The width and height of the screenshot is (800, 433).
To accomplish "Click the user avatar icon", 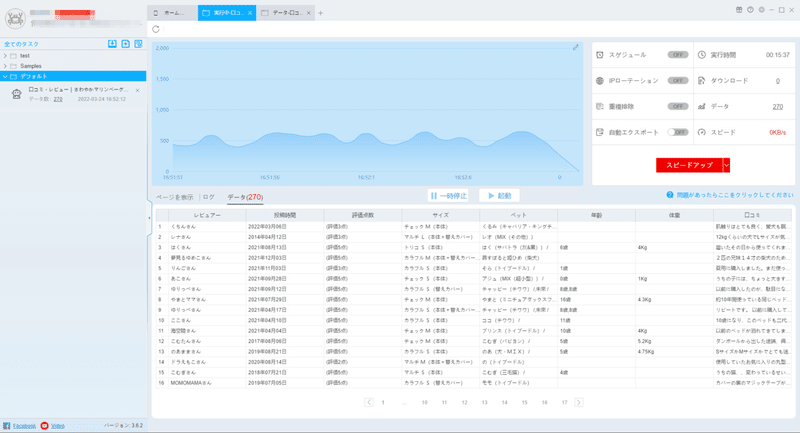I will point(15,19).
